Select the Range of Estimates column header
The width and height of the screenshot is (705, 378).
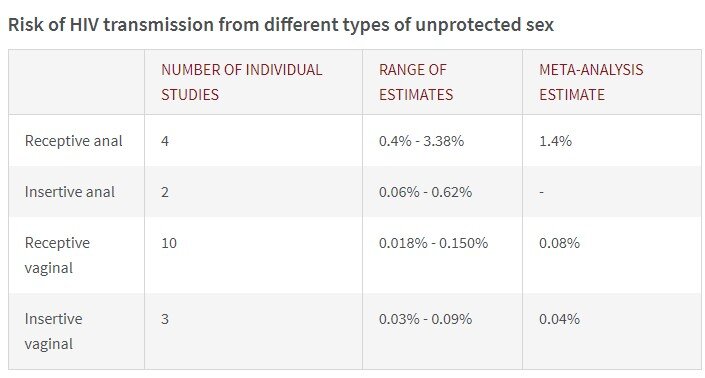416,82
